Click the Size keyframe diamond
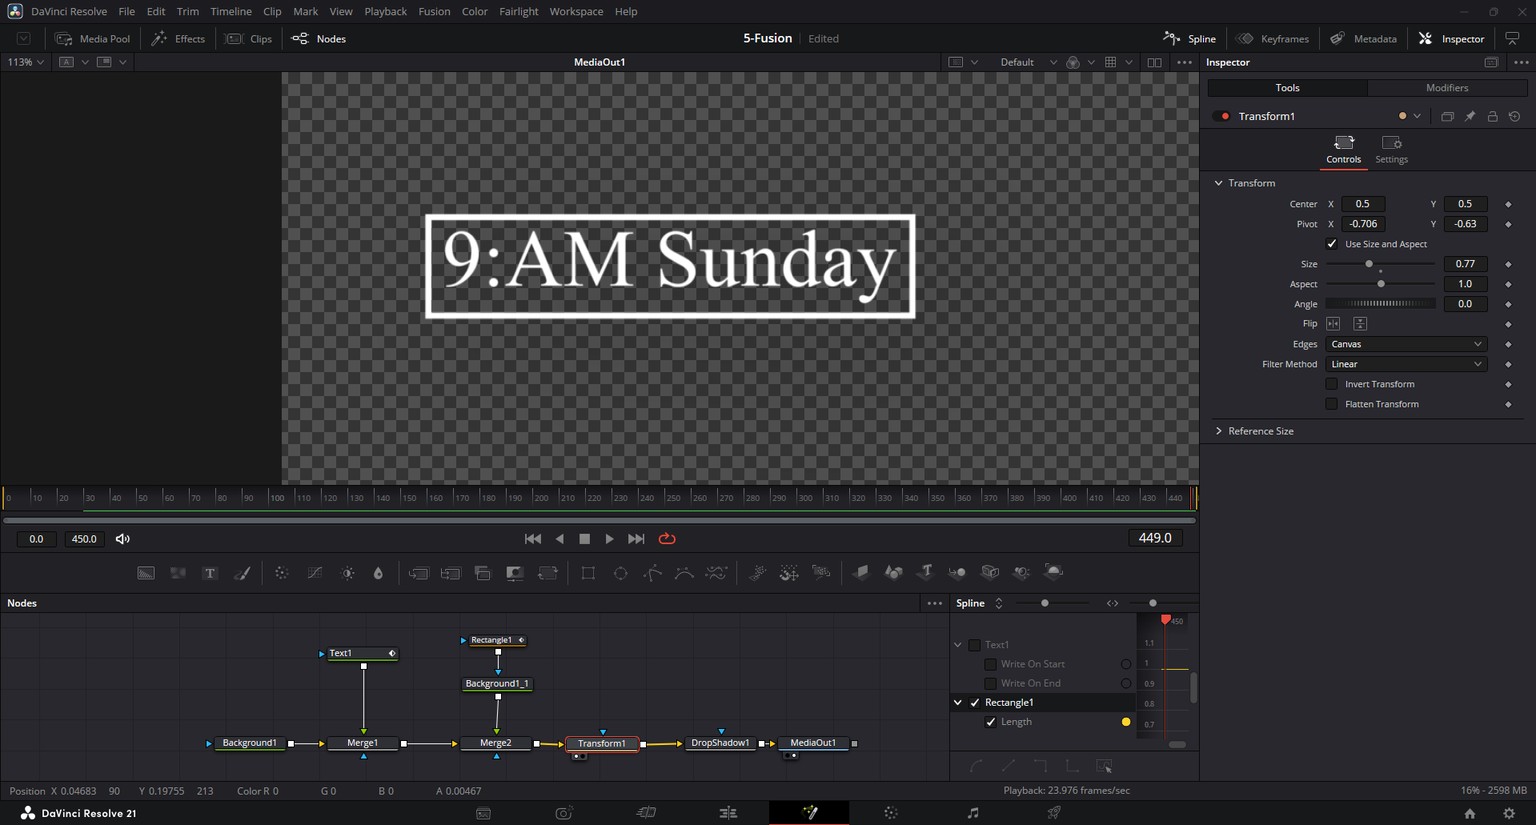1536x825 pixels. pyautogui.click(x=1508, y=264)
